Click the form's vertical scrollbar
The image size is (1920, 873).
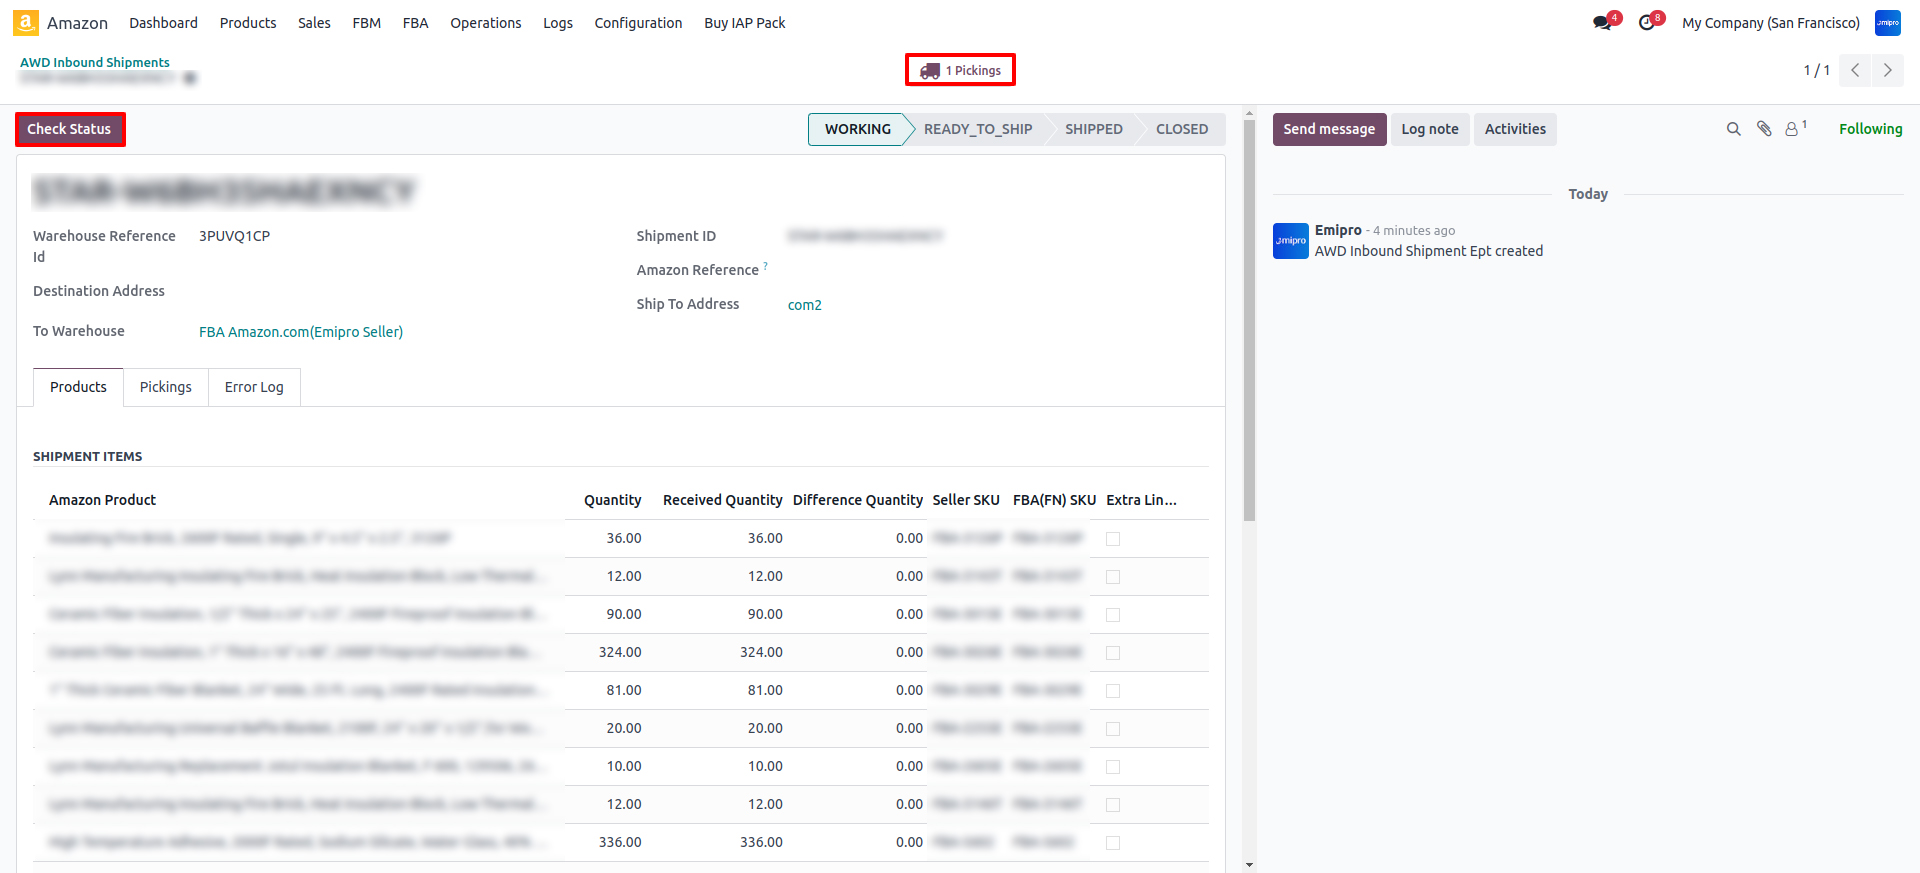(1249, 320)
